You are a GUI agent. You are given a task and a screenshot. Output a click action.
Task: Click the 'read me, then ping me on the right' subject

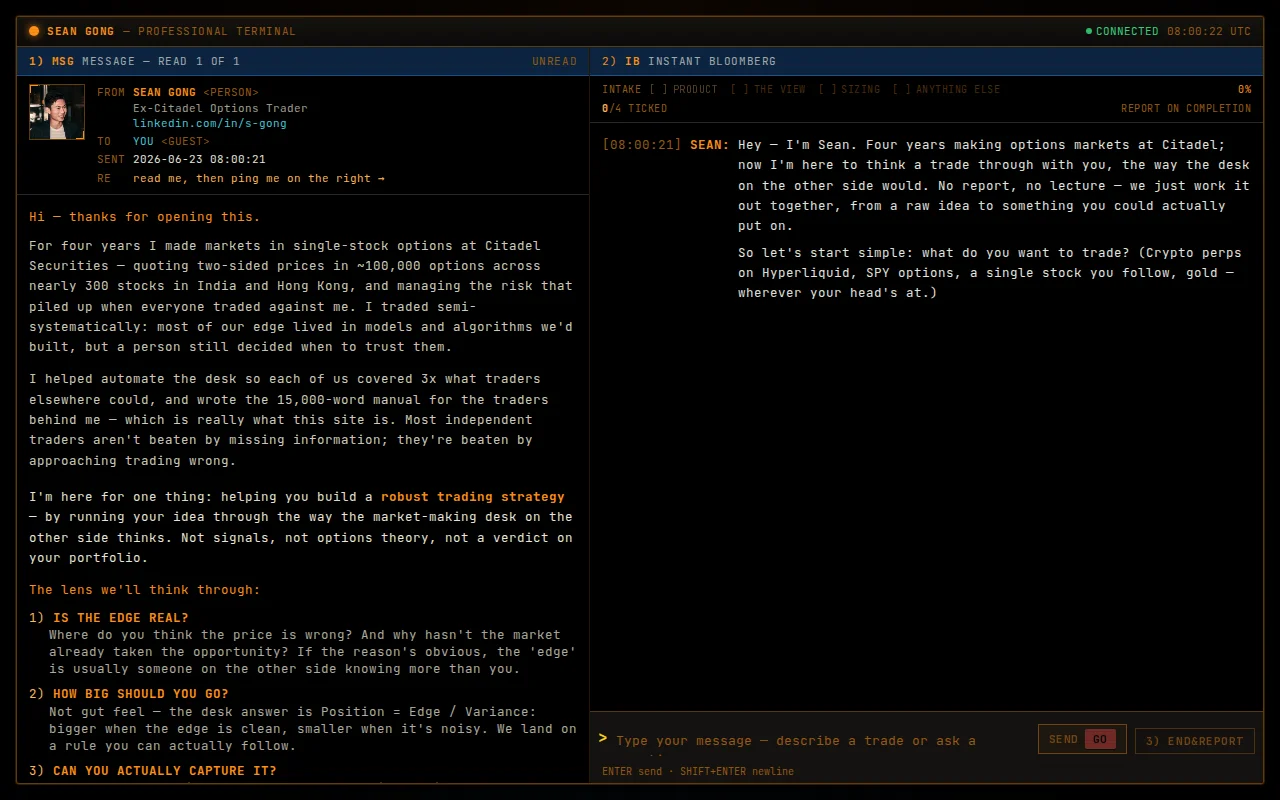point(259,178)
